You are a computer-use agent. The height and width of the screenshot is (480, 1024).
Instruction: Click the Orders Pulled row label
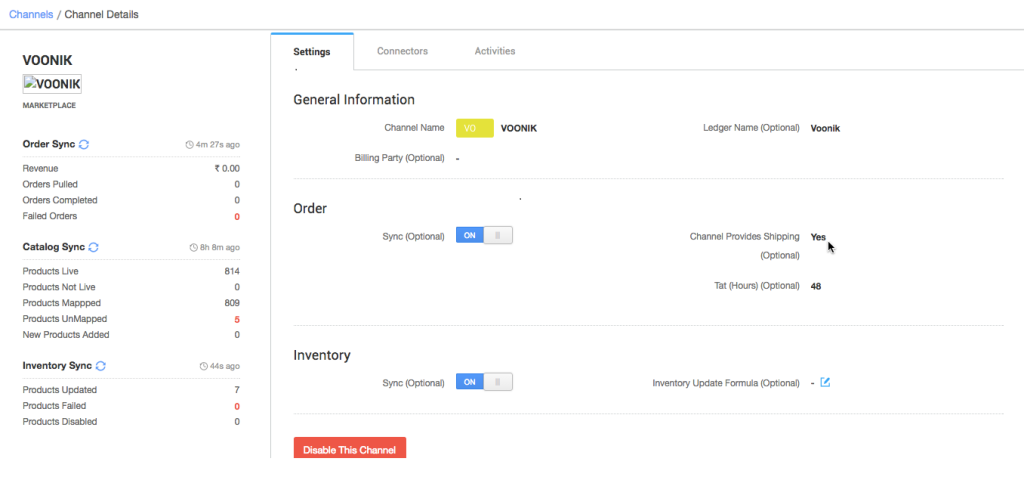pyautogui.click(x=50, y=184)
